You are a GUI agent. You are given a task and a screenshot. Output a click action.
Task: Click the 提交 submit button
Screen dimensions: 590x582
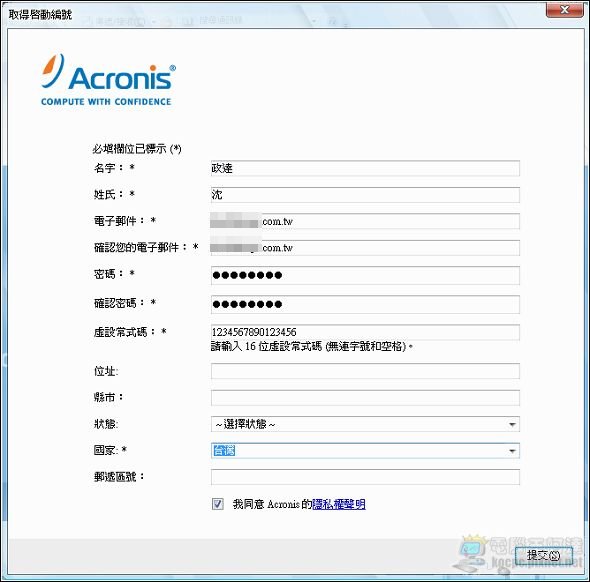click(x=543, y=555)
